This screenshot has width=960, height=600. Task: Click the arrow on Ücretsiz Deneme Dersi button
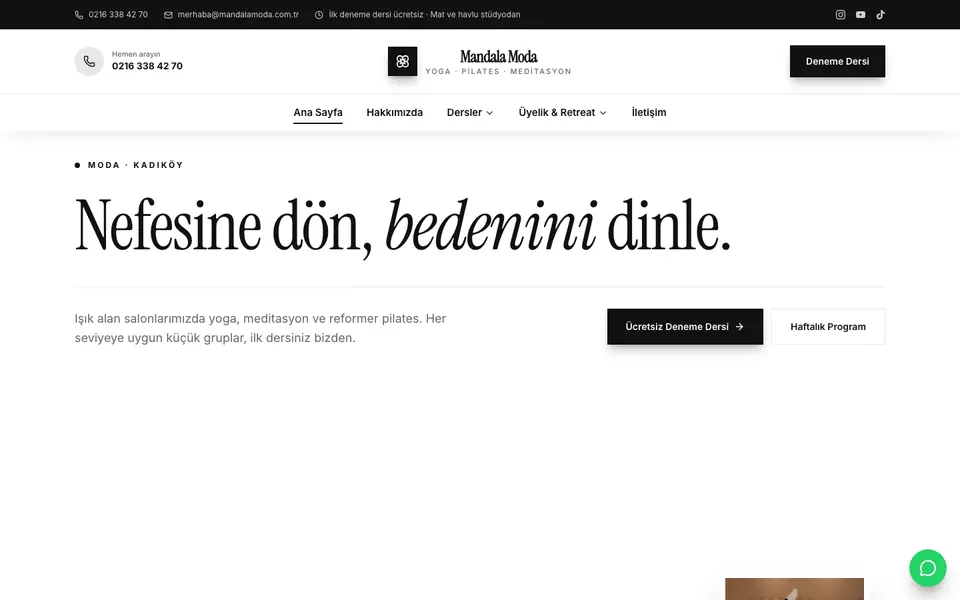[x=740, y=327]
